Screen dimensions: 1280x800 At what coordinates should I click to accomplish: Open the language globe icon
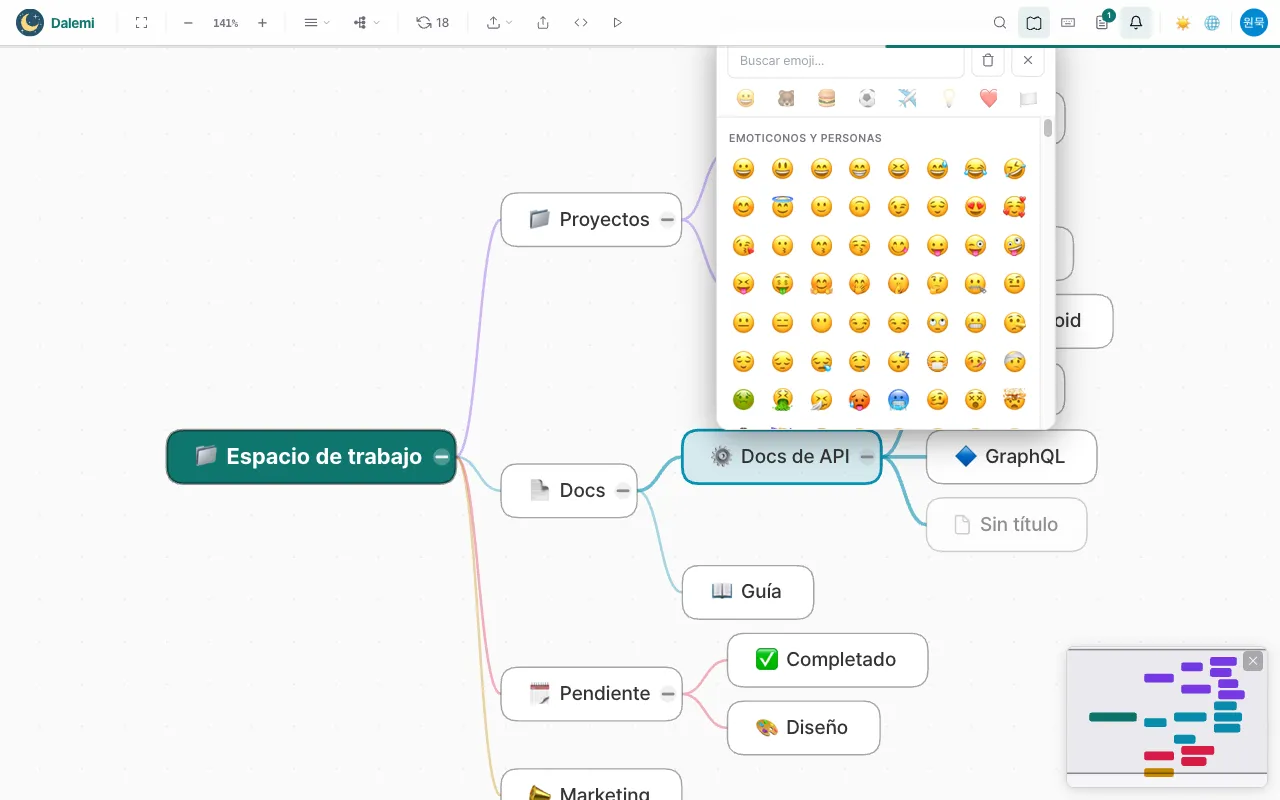pyautogui.click(x=1212, y=22)
